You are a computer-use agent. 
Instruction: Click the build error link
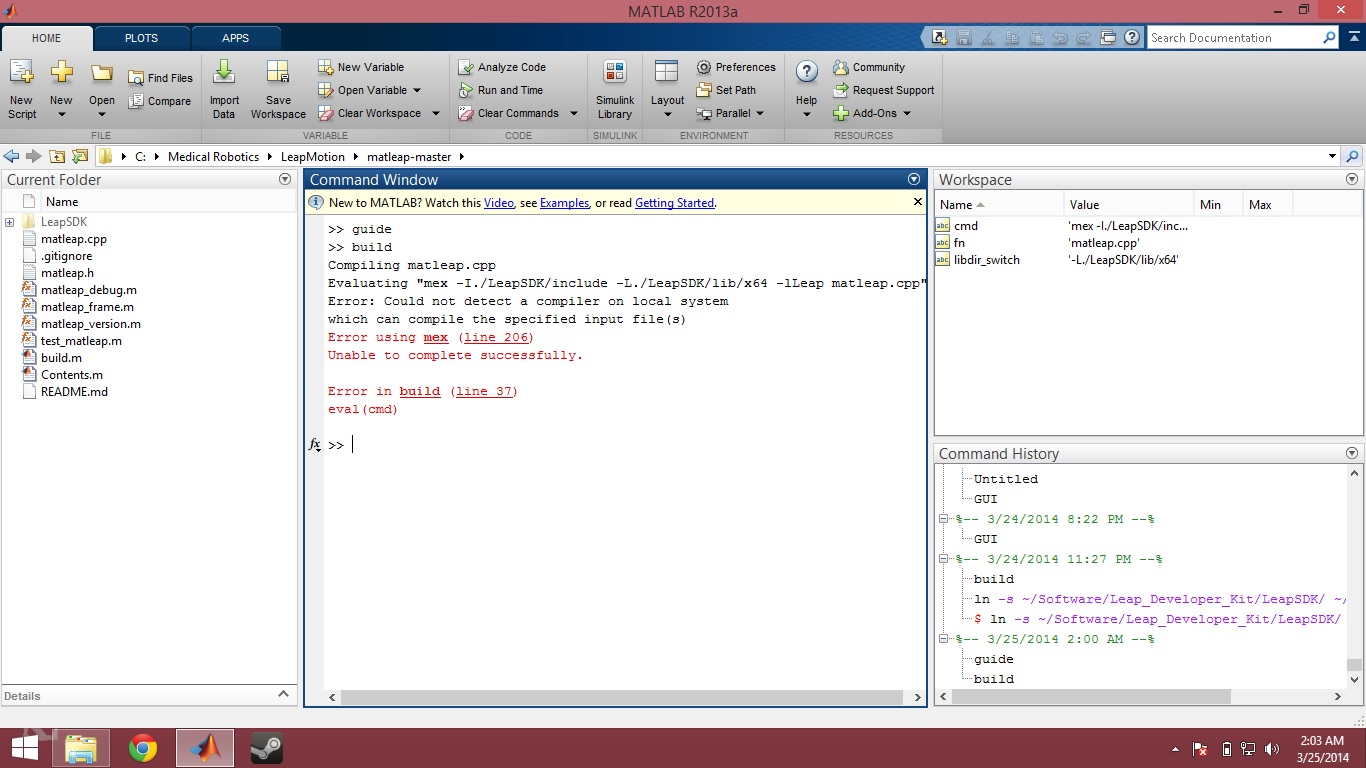click(420, 391)
